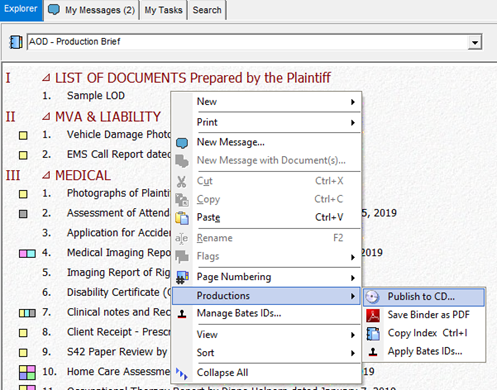Open the Flags submenu arrow

click(x=353, y=257)
